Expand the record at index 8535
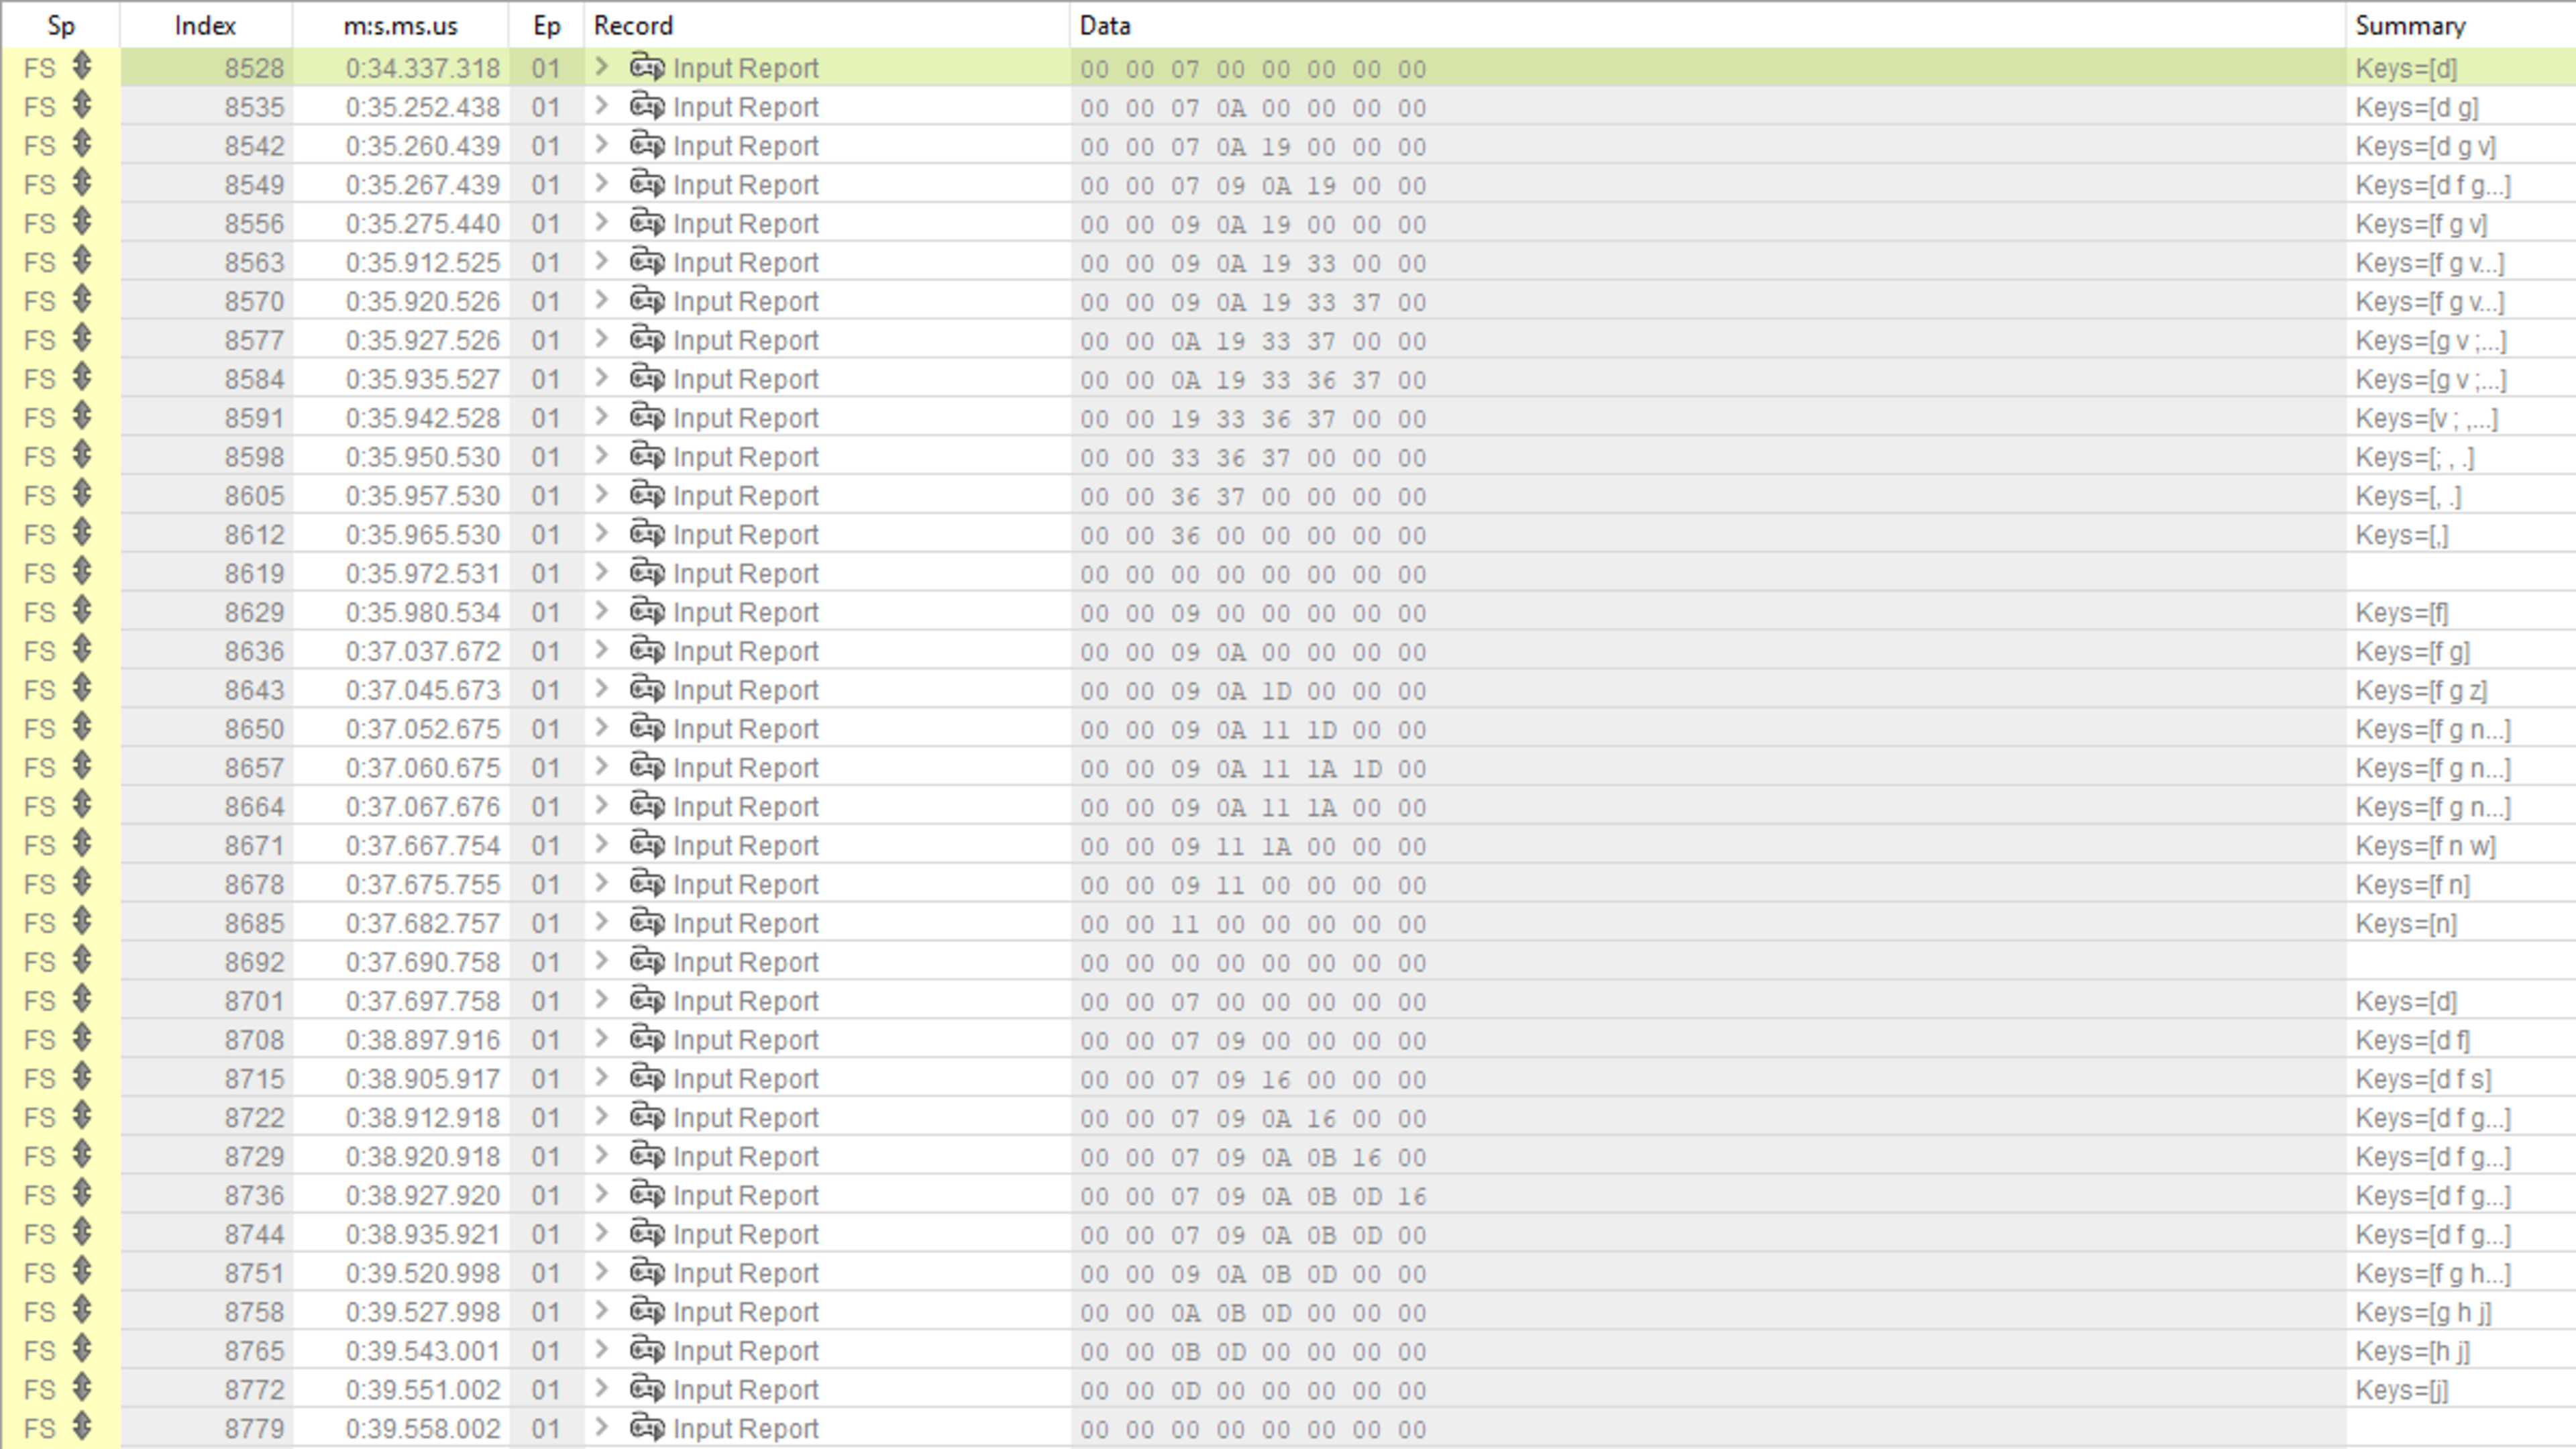The image size is (2576, 1449). (601, 106)
